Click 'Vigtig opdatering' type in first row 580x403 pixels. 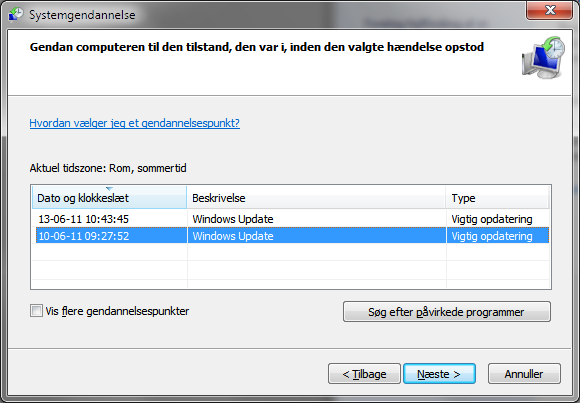pos(492,219)
